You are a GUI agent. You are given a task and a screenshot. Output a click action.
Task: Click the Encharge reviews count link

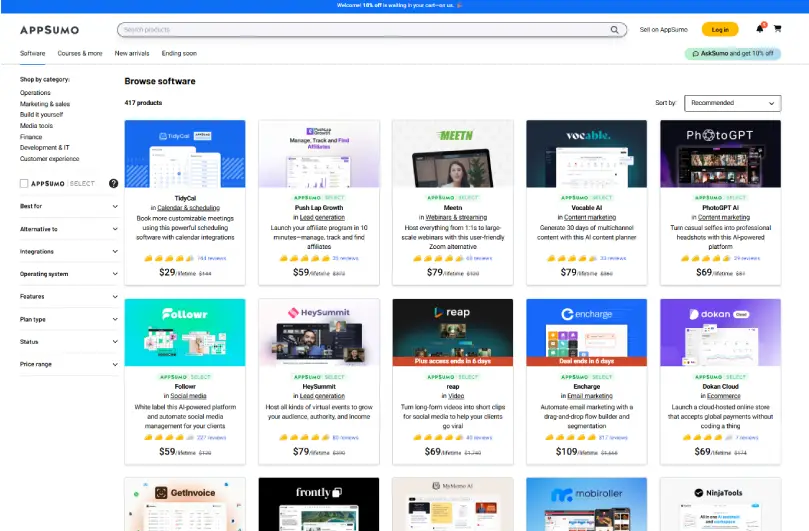click(613, 438)
